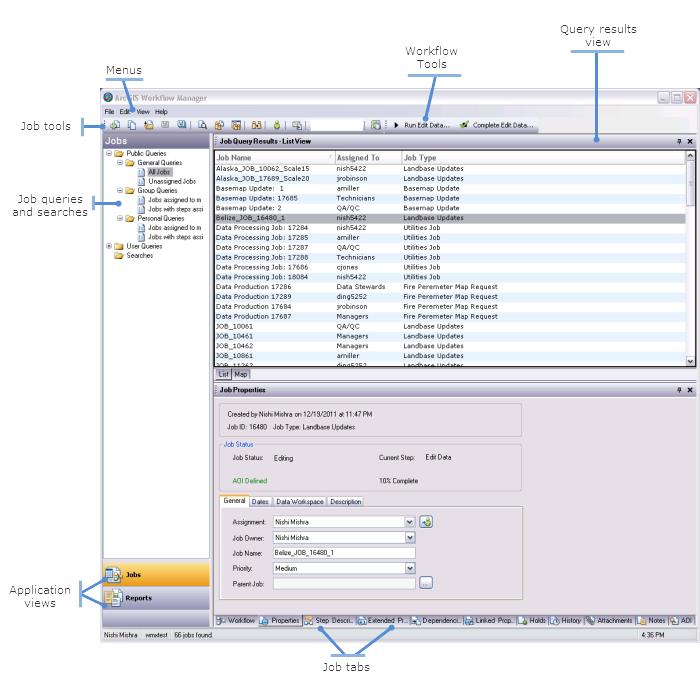700x700 pixels.
Task: Open the Job Owner dropdown
Action: pyautogui.click(x=410, y=538)
